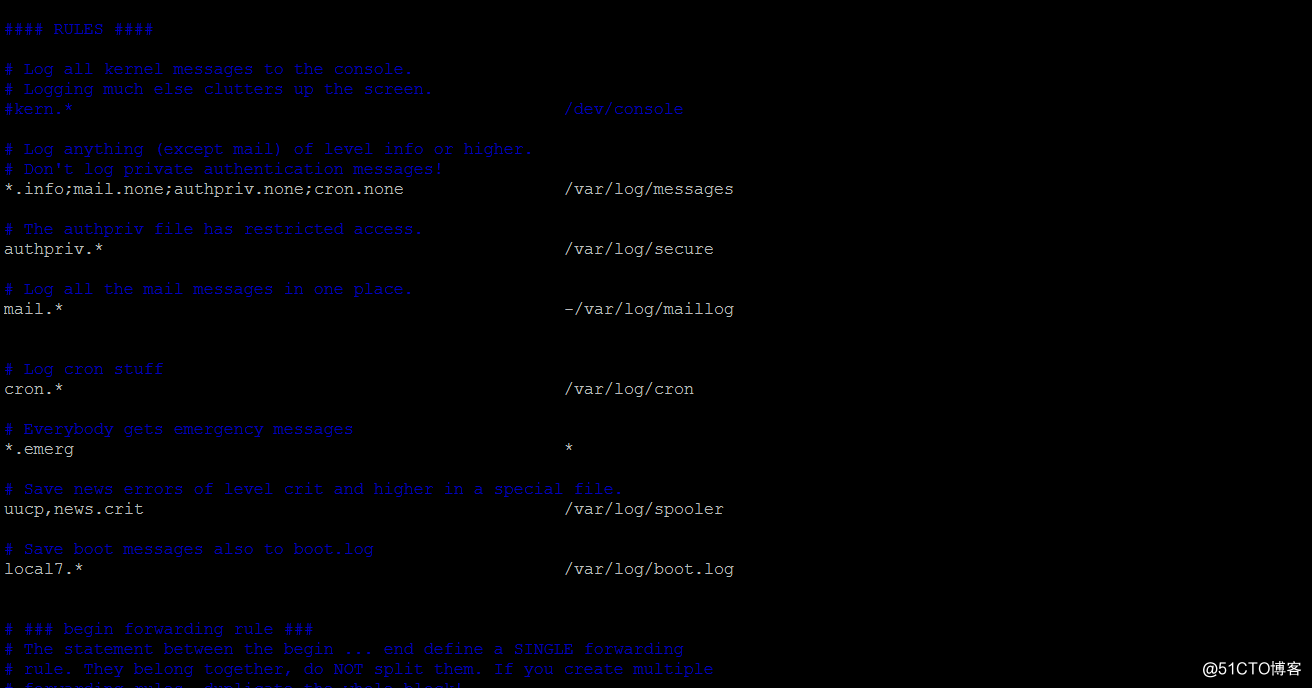
Task: Click the comment 'Log all kernel messages to the console.'
Action: click(x=218, y=69)
